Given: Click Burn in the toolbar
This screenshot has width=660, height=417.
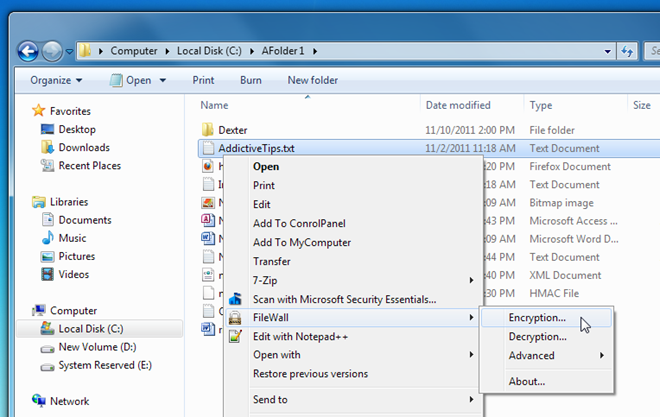Looking at the screenshot, I should [251, 80].
